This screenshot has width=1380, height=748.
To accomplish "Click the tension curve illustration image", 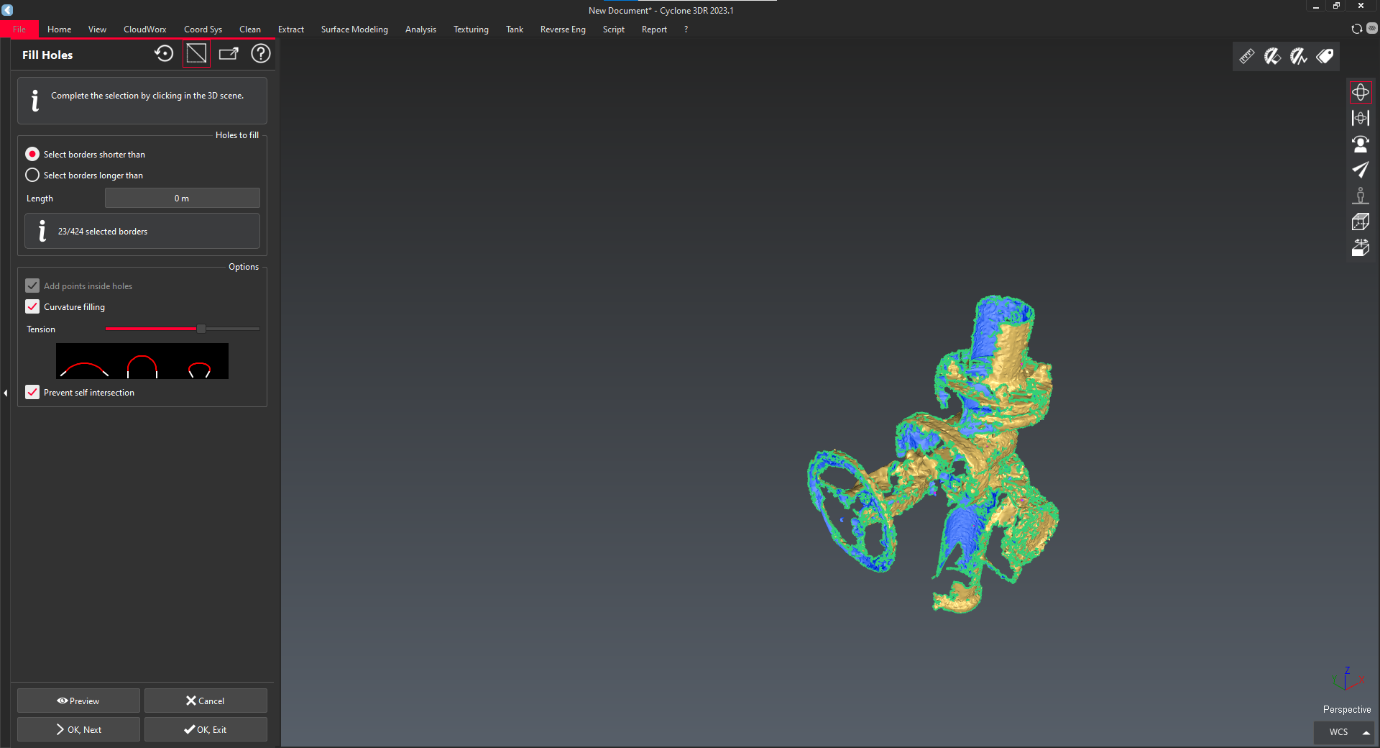I will [x=142, y=361].
